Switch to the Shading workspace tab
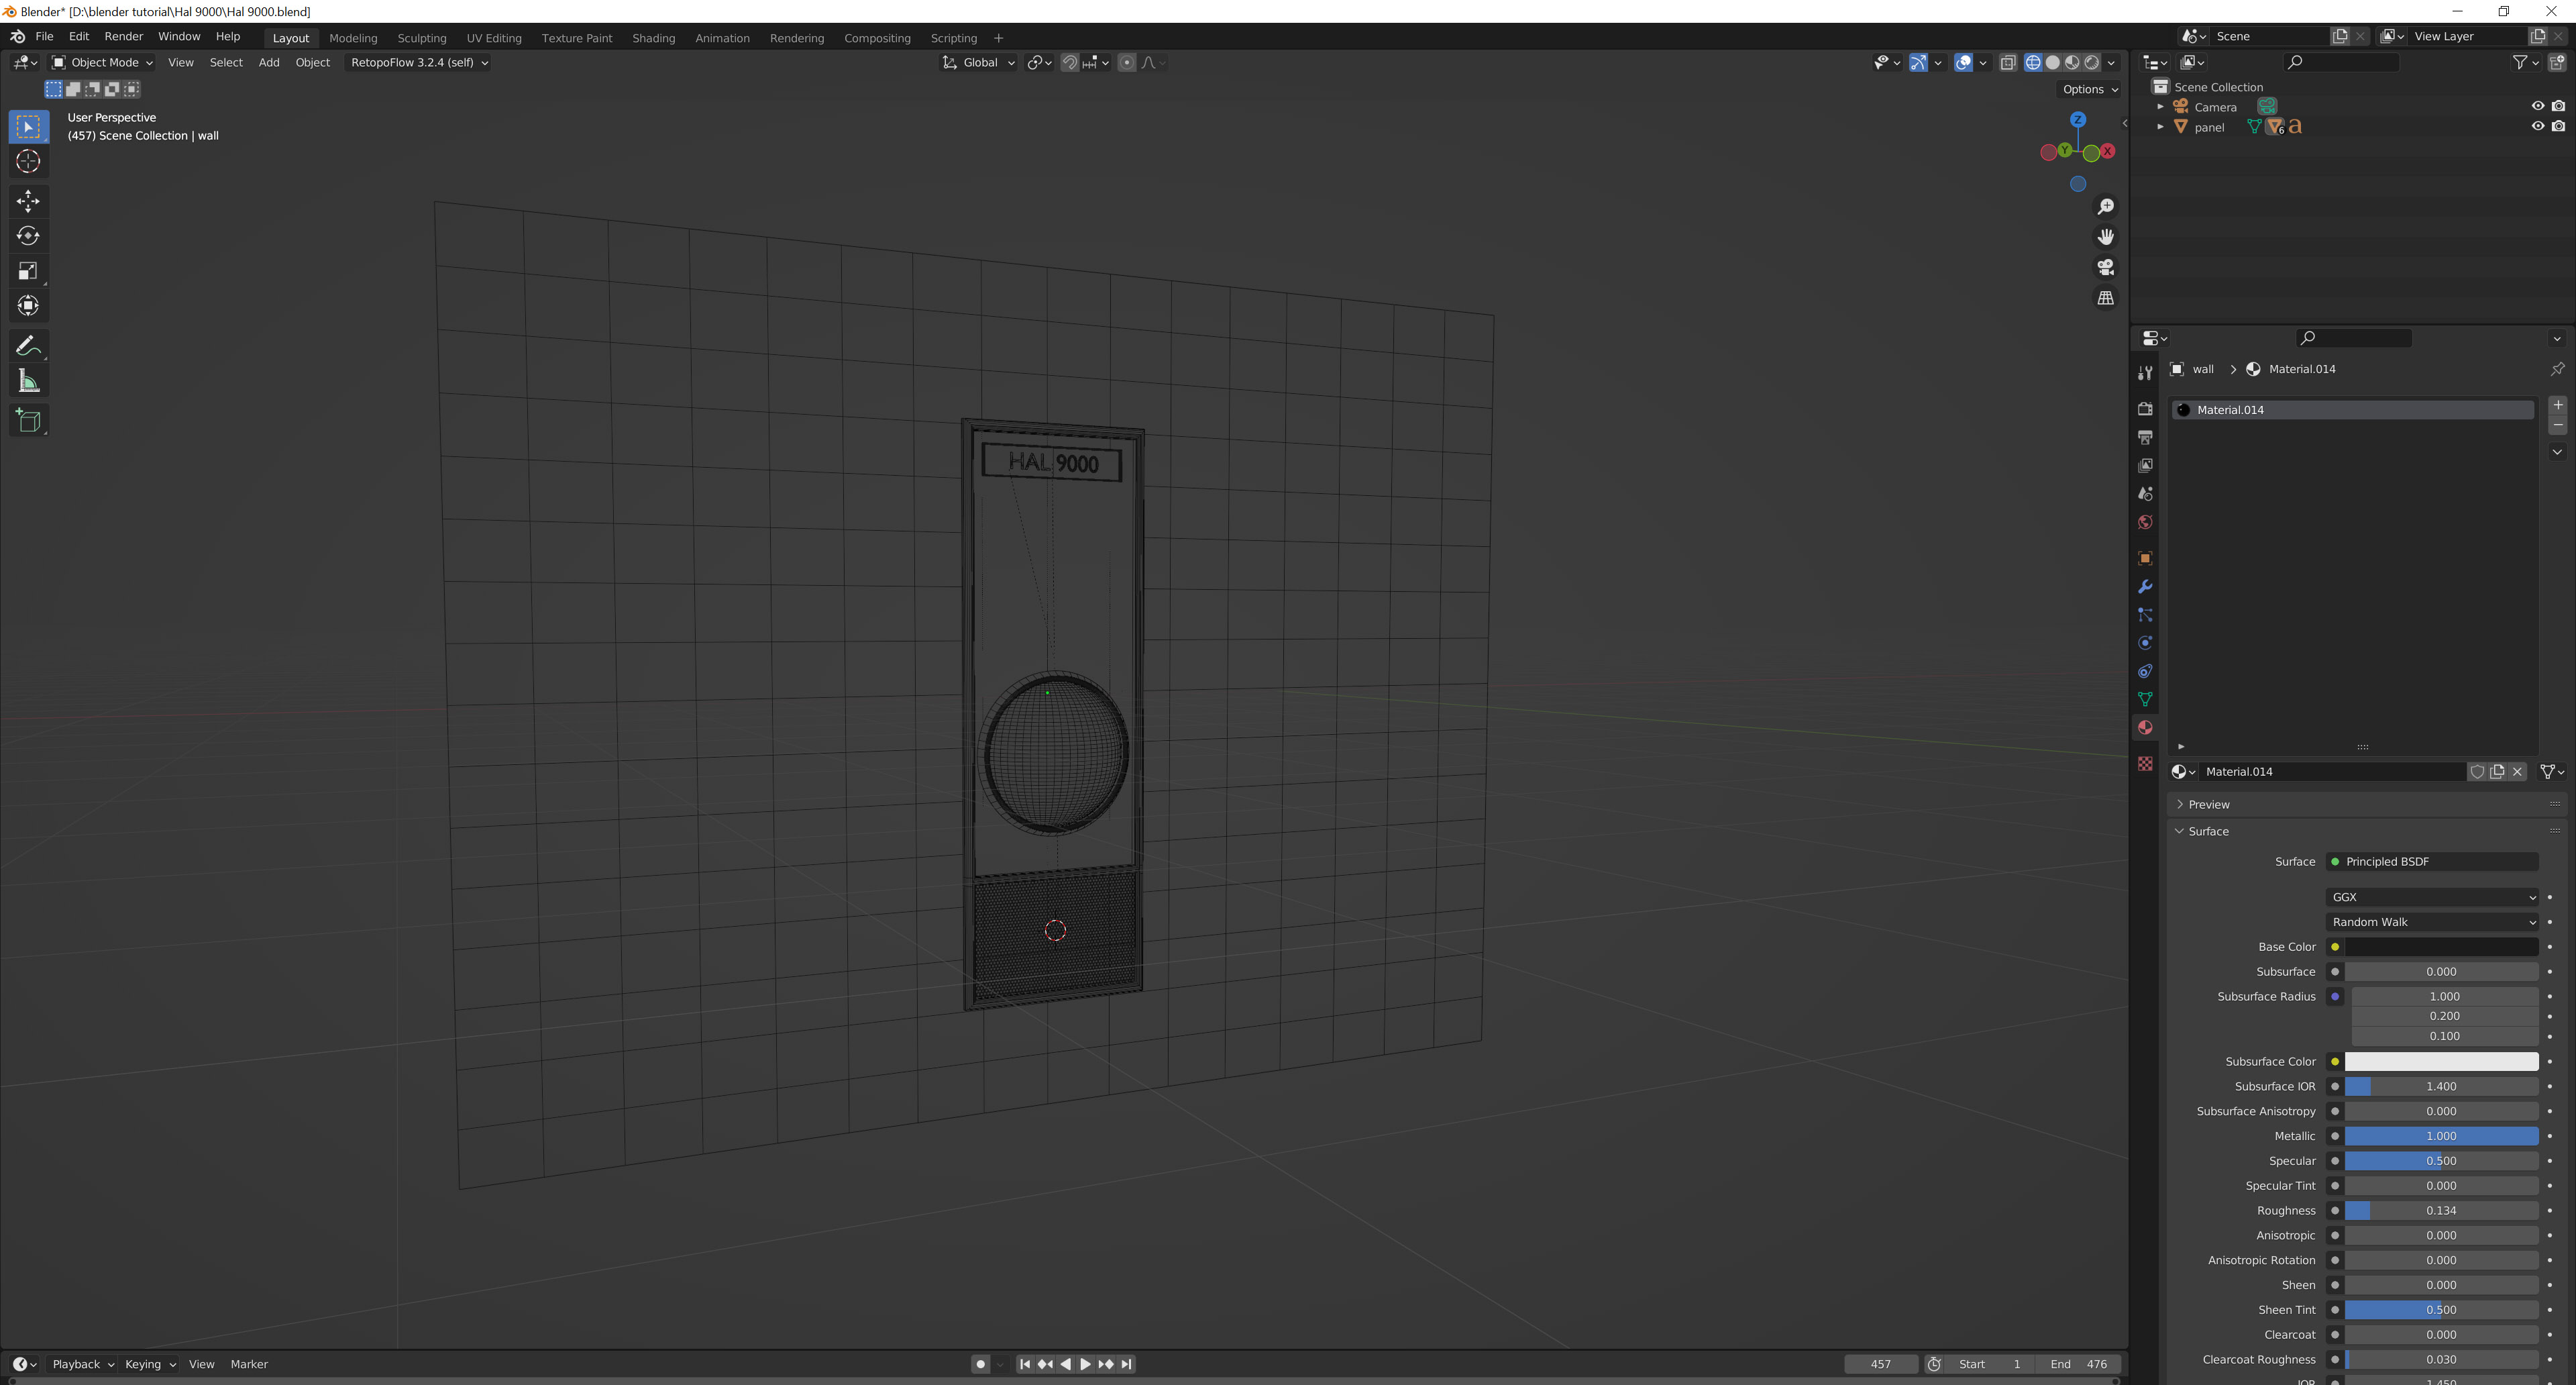Screen dimensions: 2576x1385 654,38
